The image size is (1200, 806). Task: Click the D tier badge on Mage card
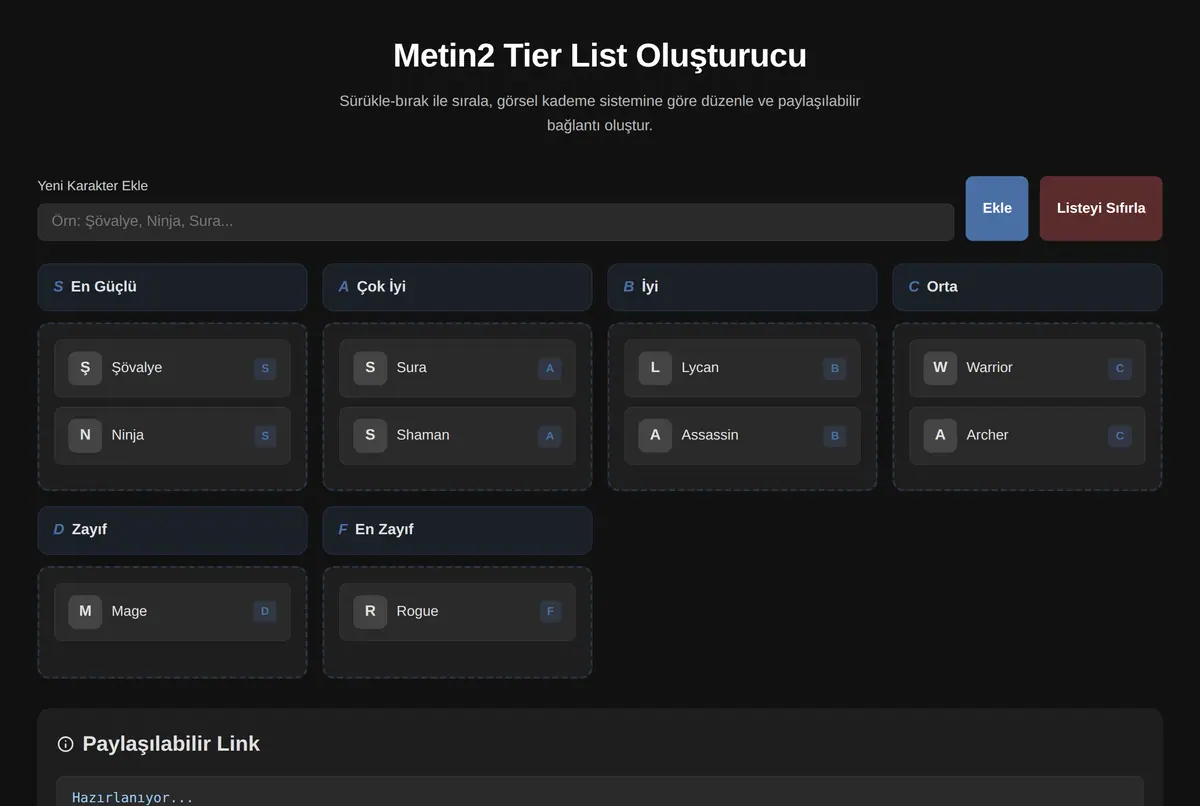(265, 611)
